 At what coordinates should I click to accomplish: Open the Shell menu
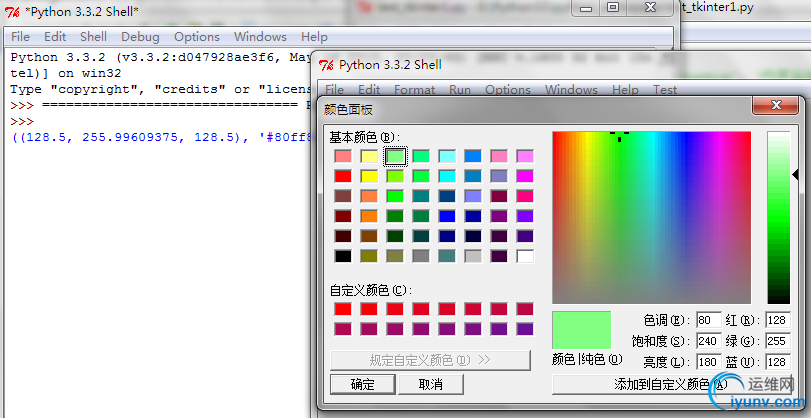coord(94,37)
